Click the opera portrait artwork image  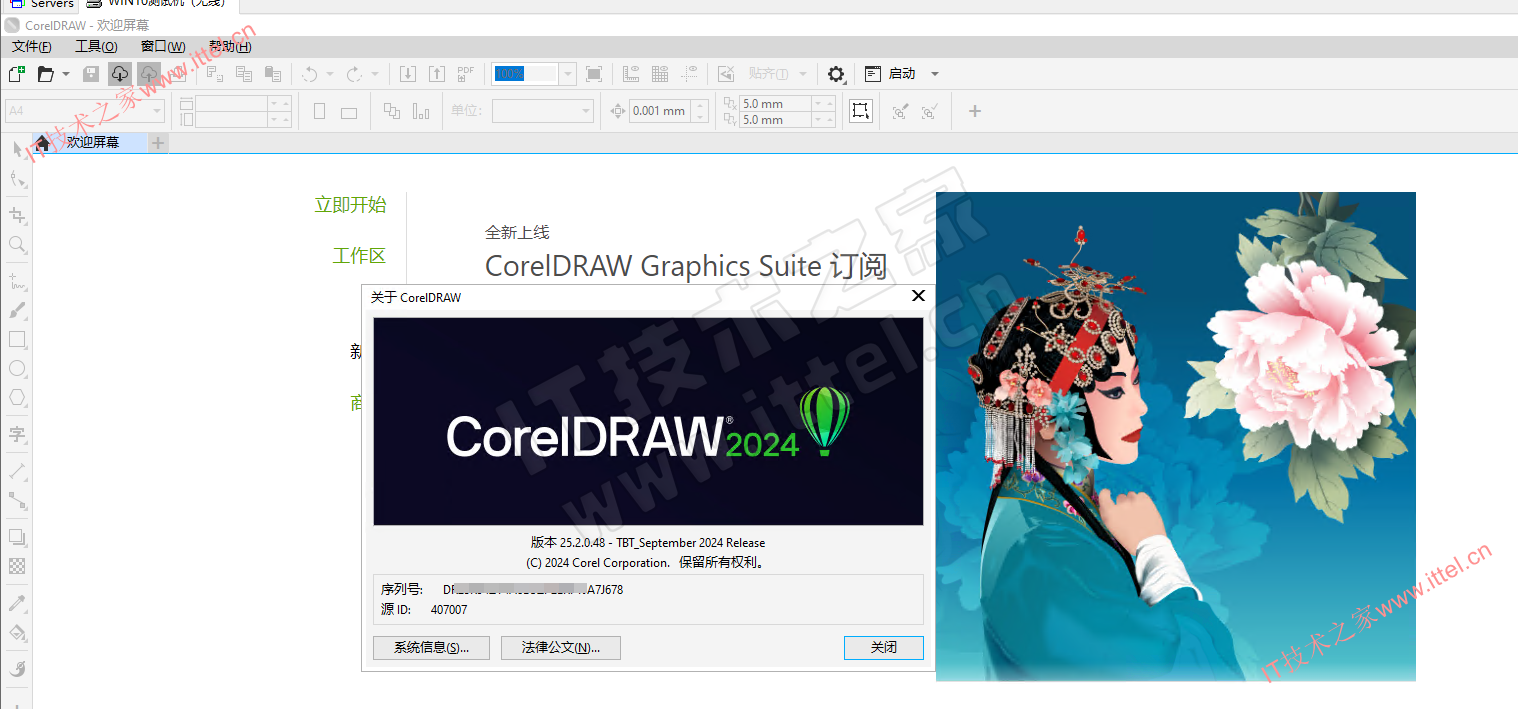tap(1176, 437)
